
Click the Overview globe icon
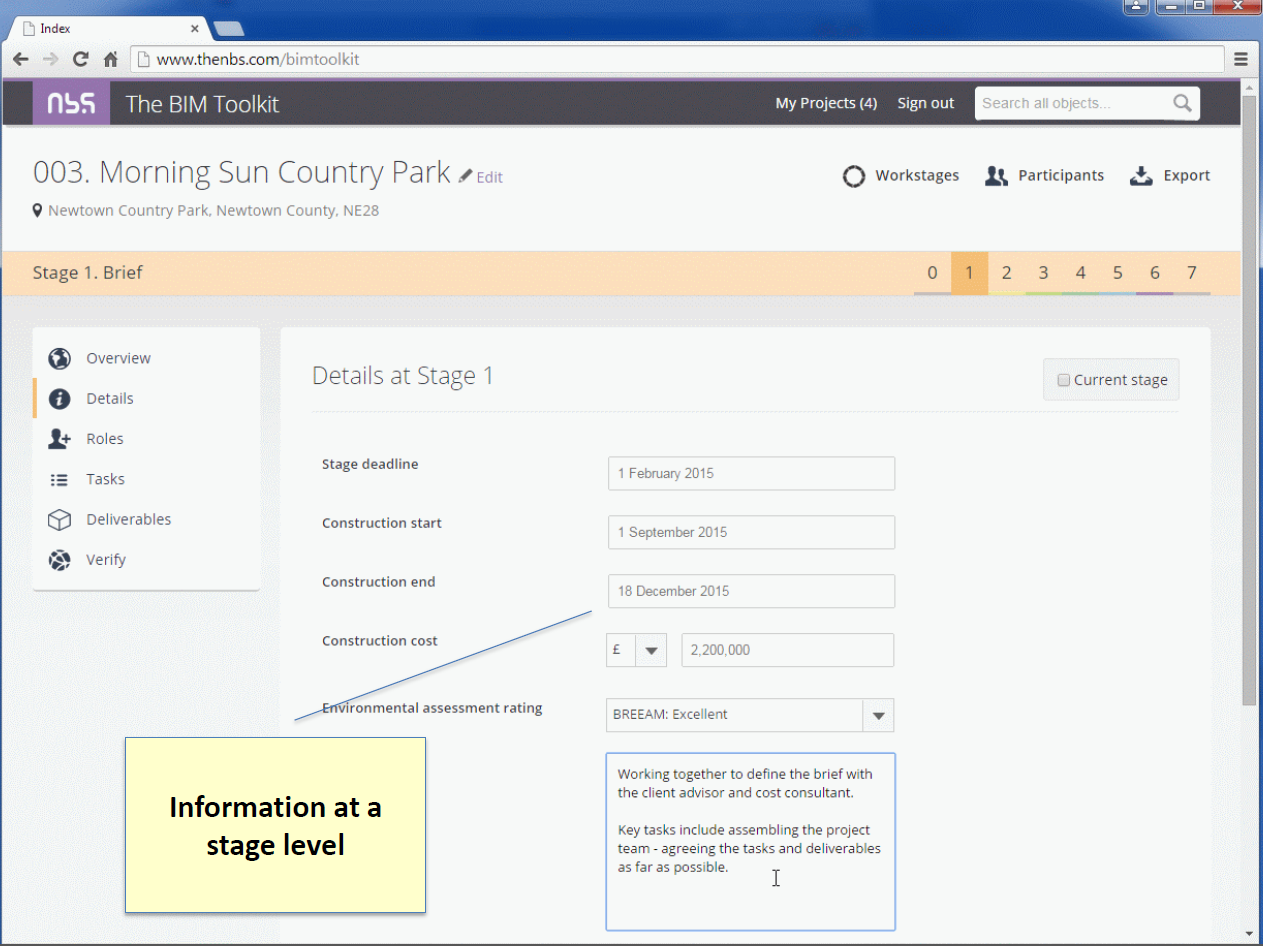coord(60,359)
